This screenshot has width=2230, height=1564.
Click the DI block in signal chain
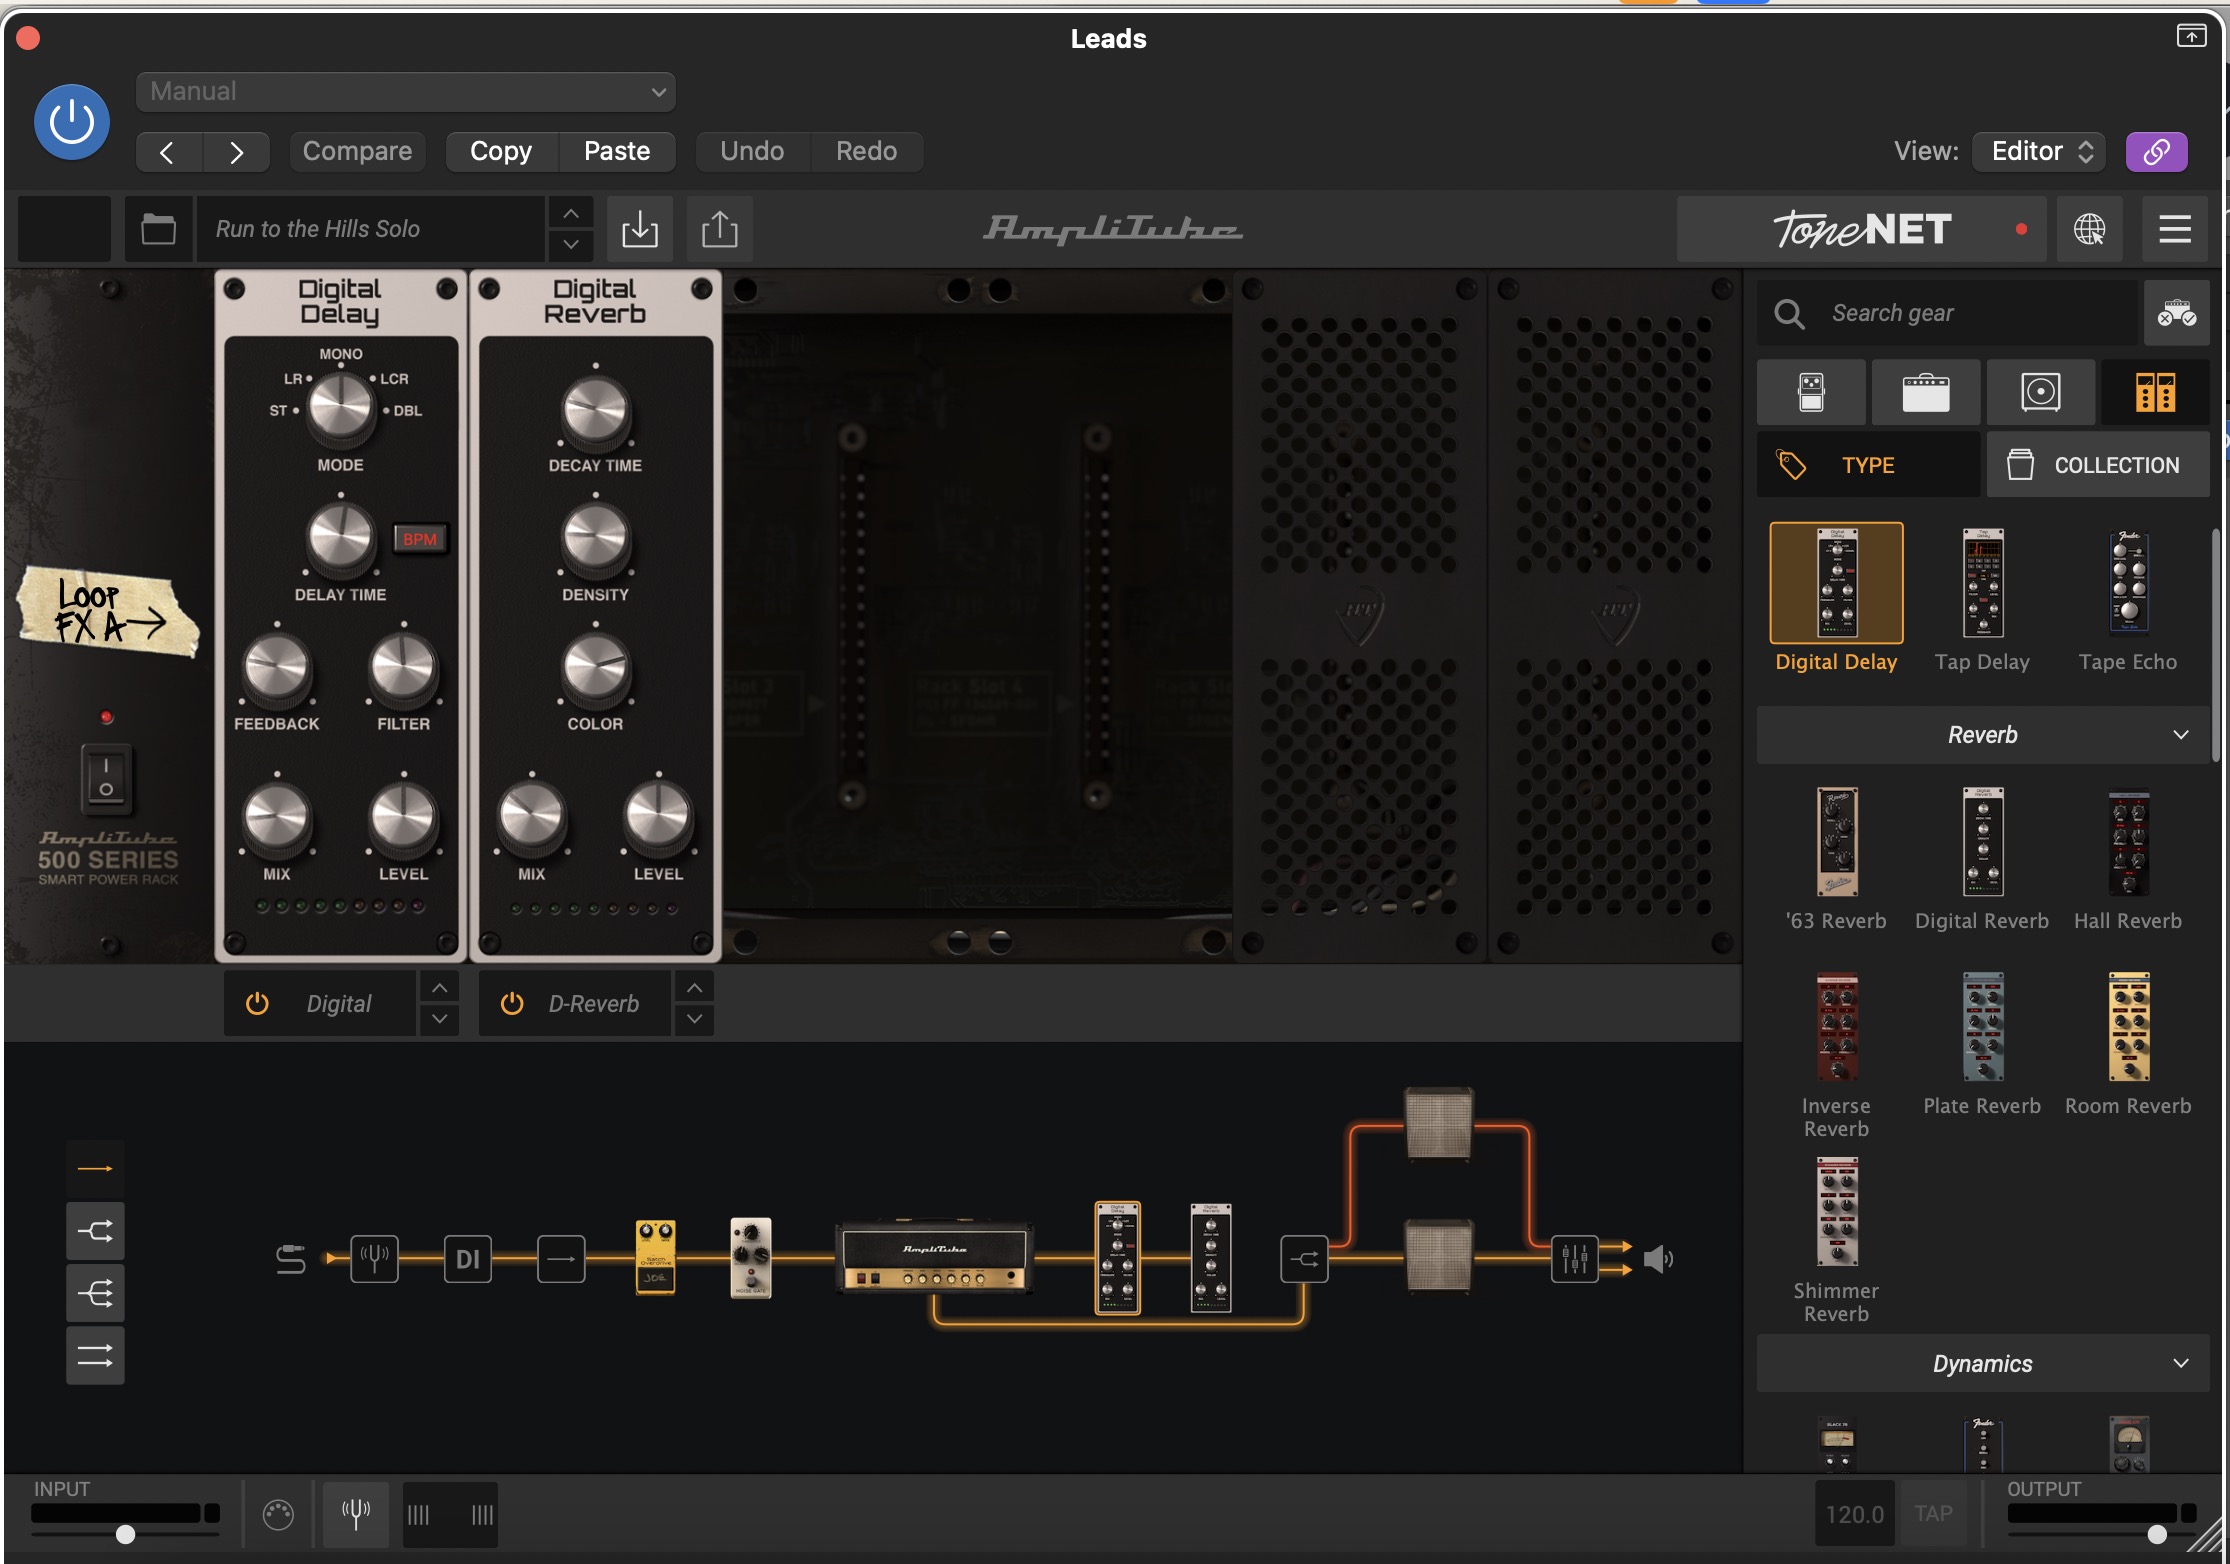coord(467,1259)
